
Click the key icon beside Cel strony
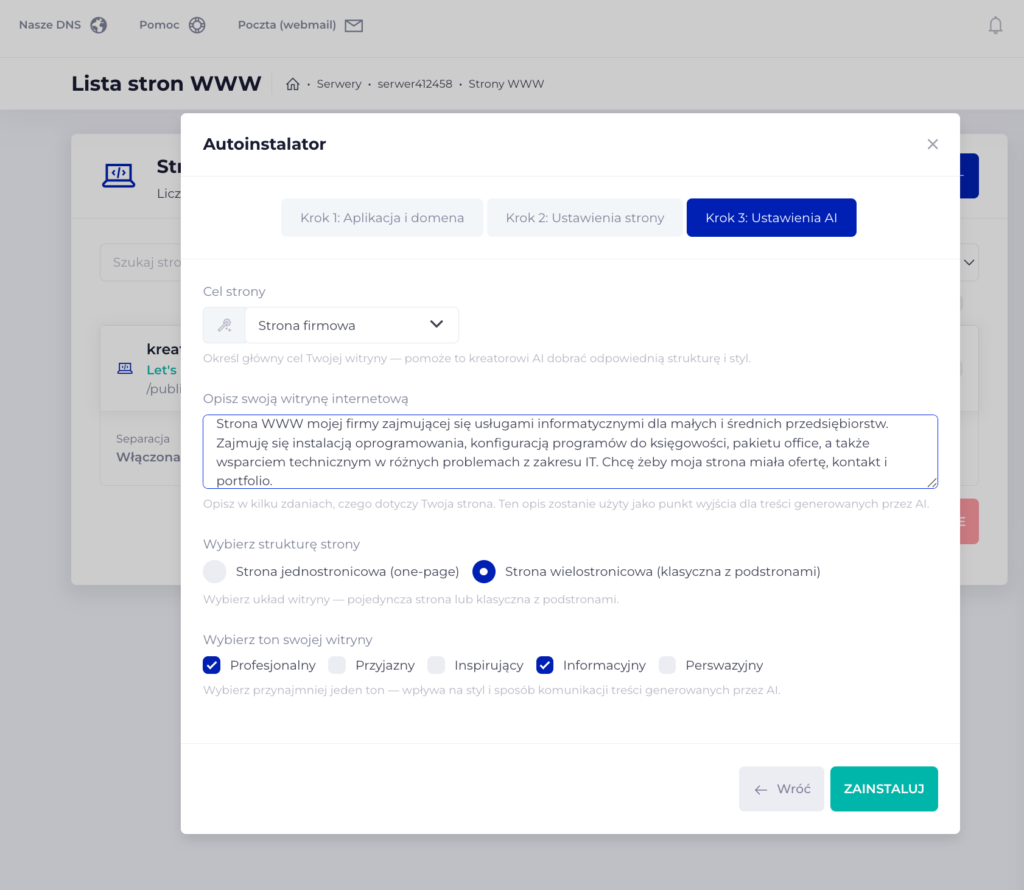click(225, 325)
